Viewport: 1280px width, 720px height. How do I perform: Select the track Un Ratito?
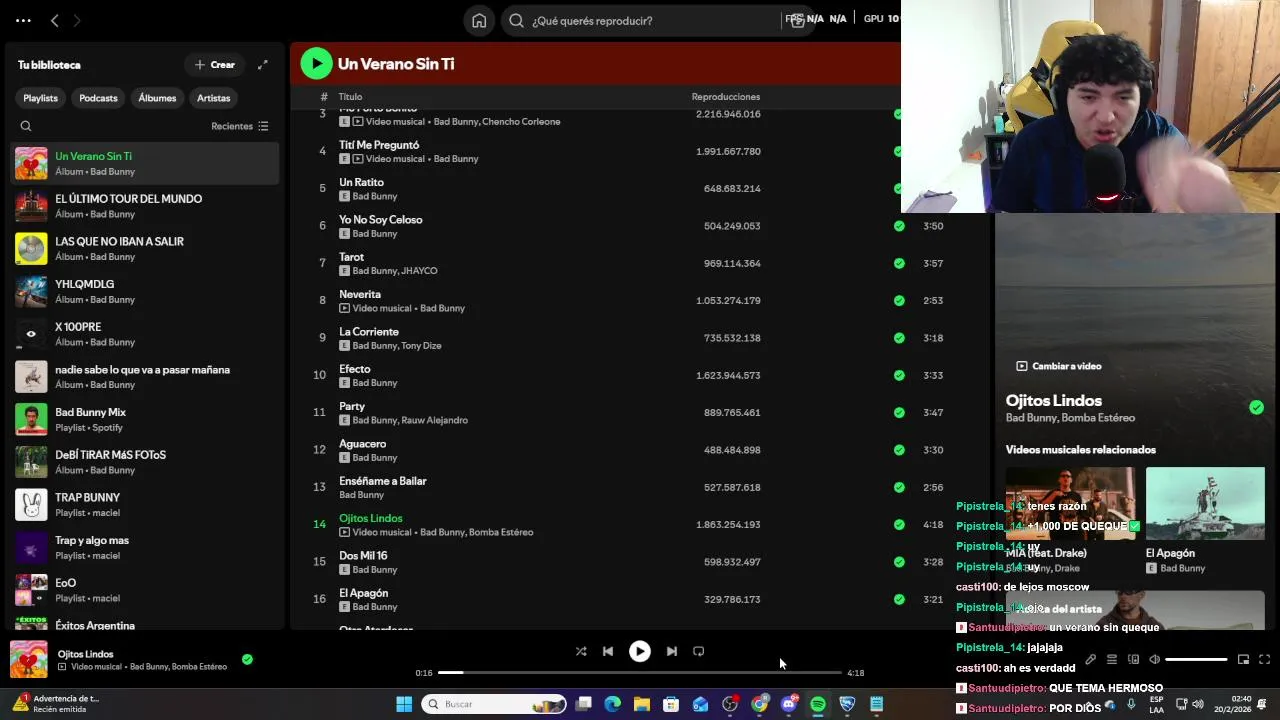coord(361,182)
